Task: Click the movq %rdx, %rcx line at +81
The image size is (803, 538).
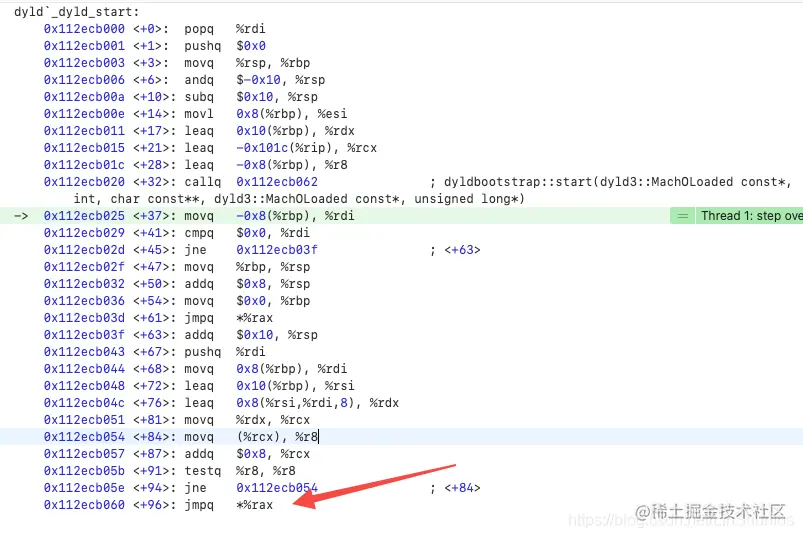Action: click(x=177, y=420)
